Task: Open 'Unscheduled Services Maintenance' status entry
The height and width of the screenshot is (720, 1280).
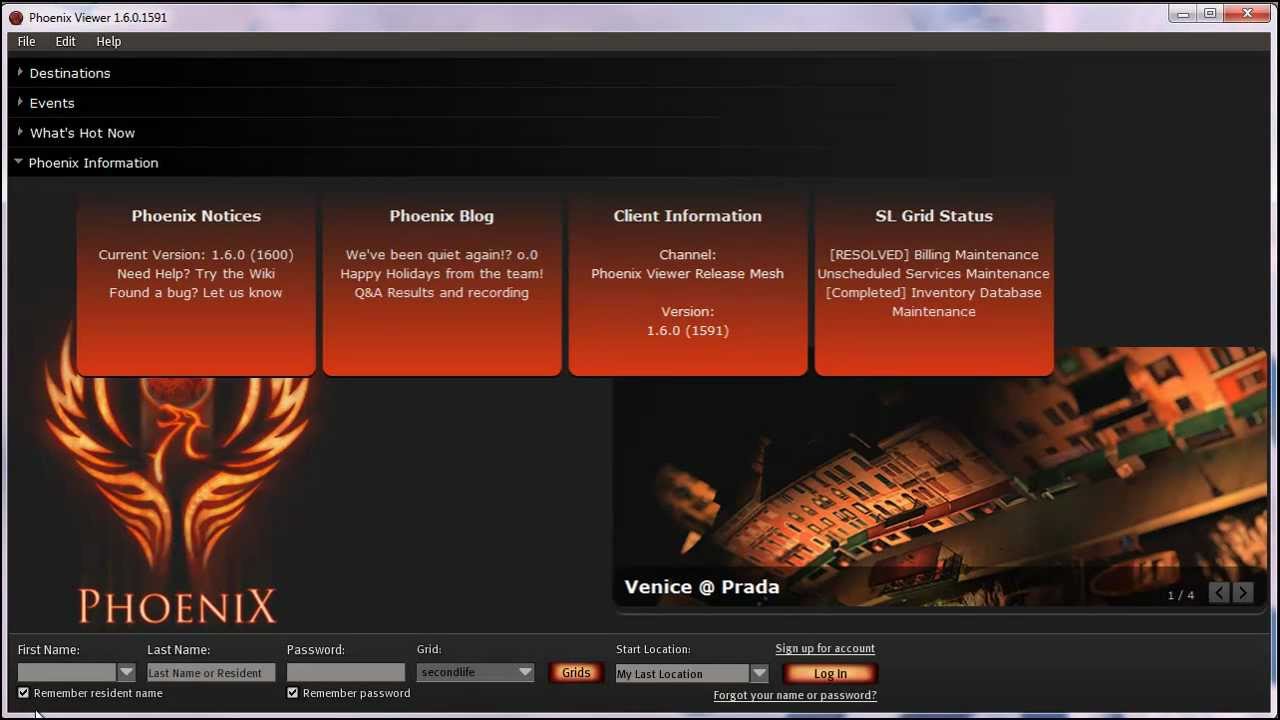Action: [x=934, y=273]
